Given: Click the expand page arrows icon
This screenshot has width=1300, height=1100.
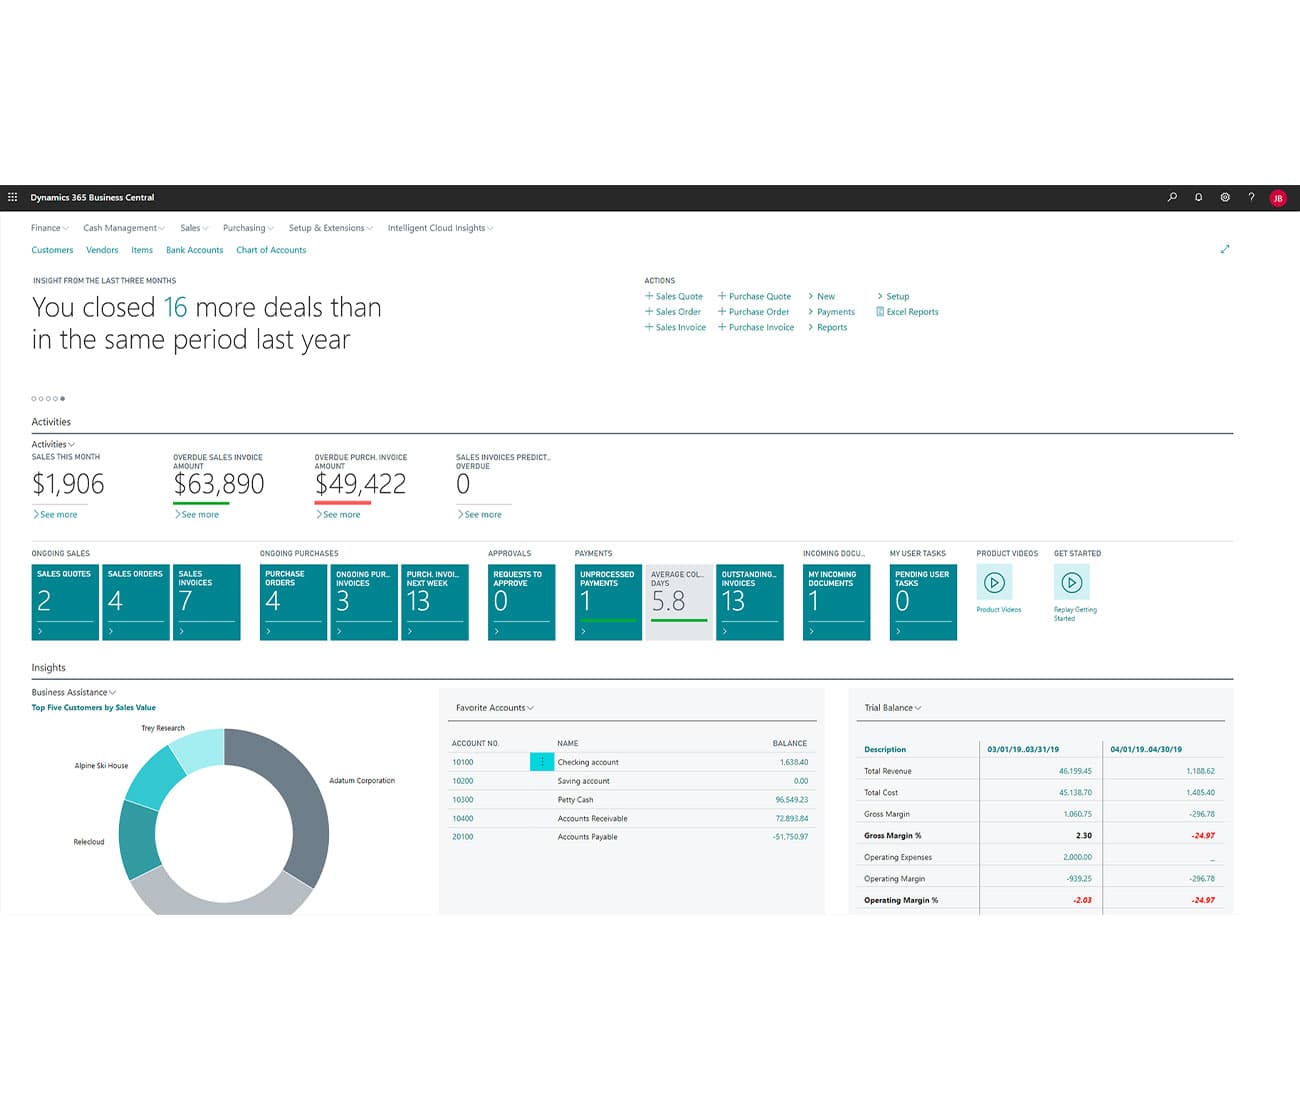Looking at the screenshot, I should 1224,249.
